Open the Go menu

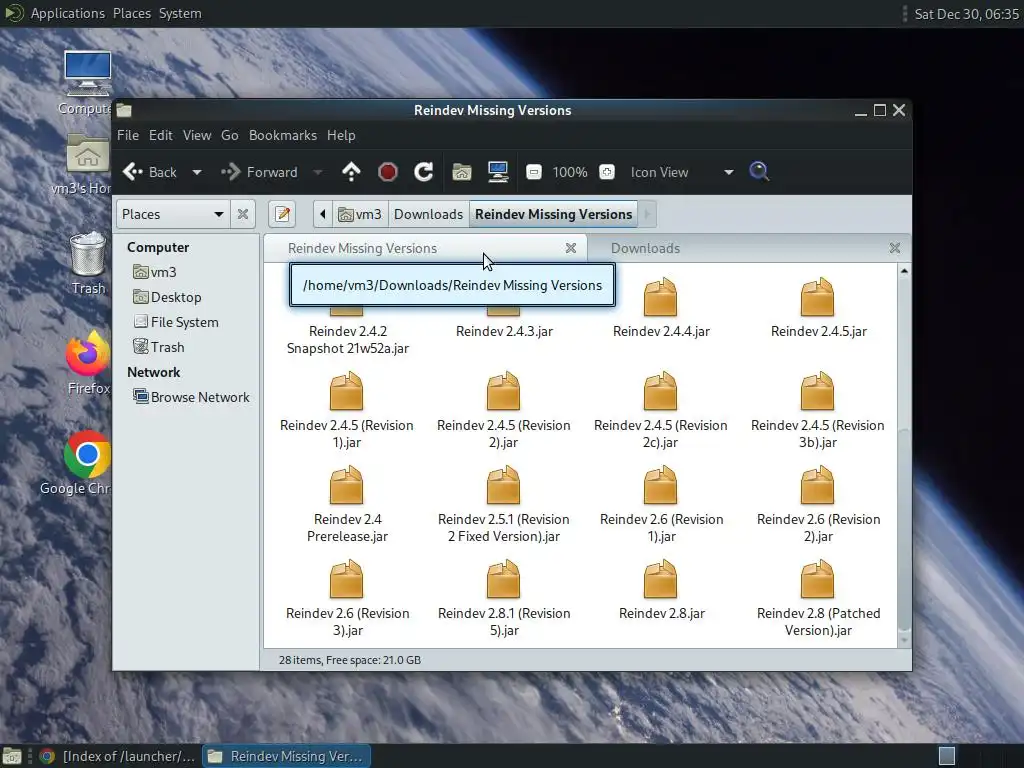pos(230,135)
